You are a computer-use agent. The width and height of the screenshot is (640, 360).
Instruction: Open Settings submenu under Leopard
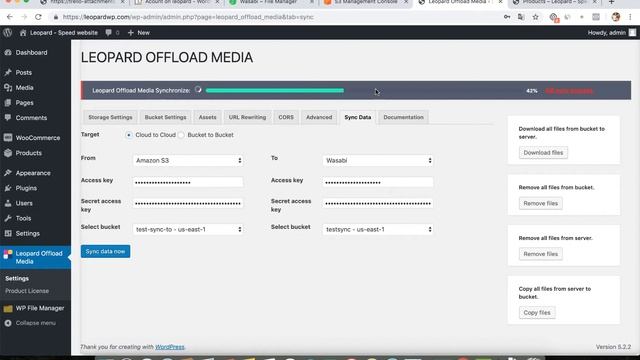[x=17, y=278]
